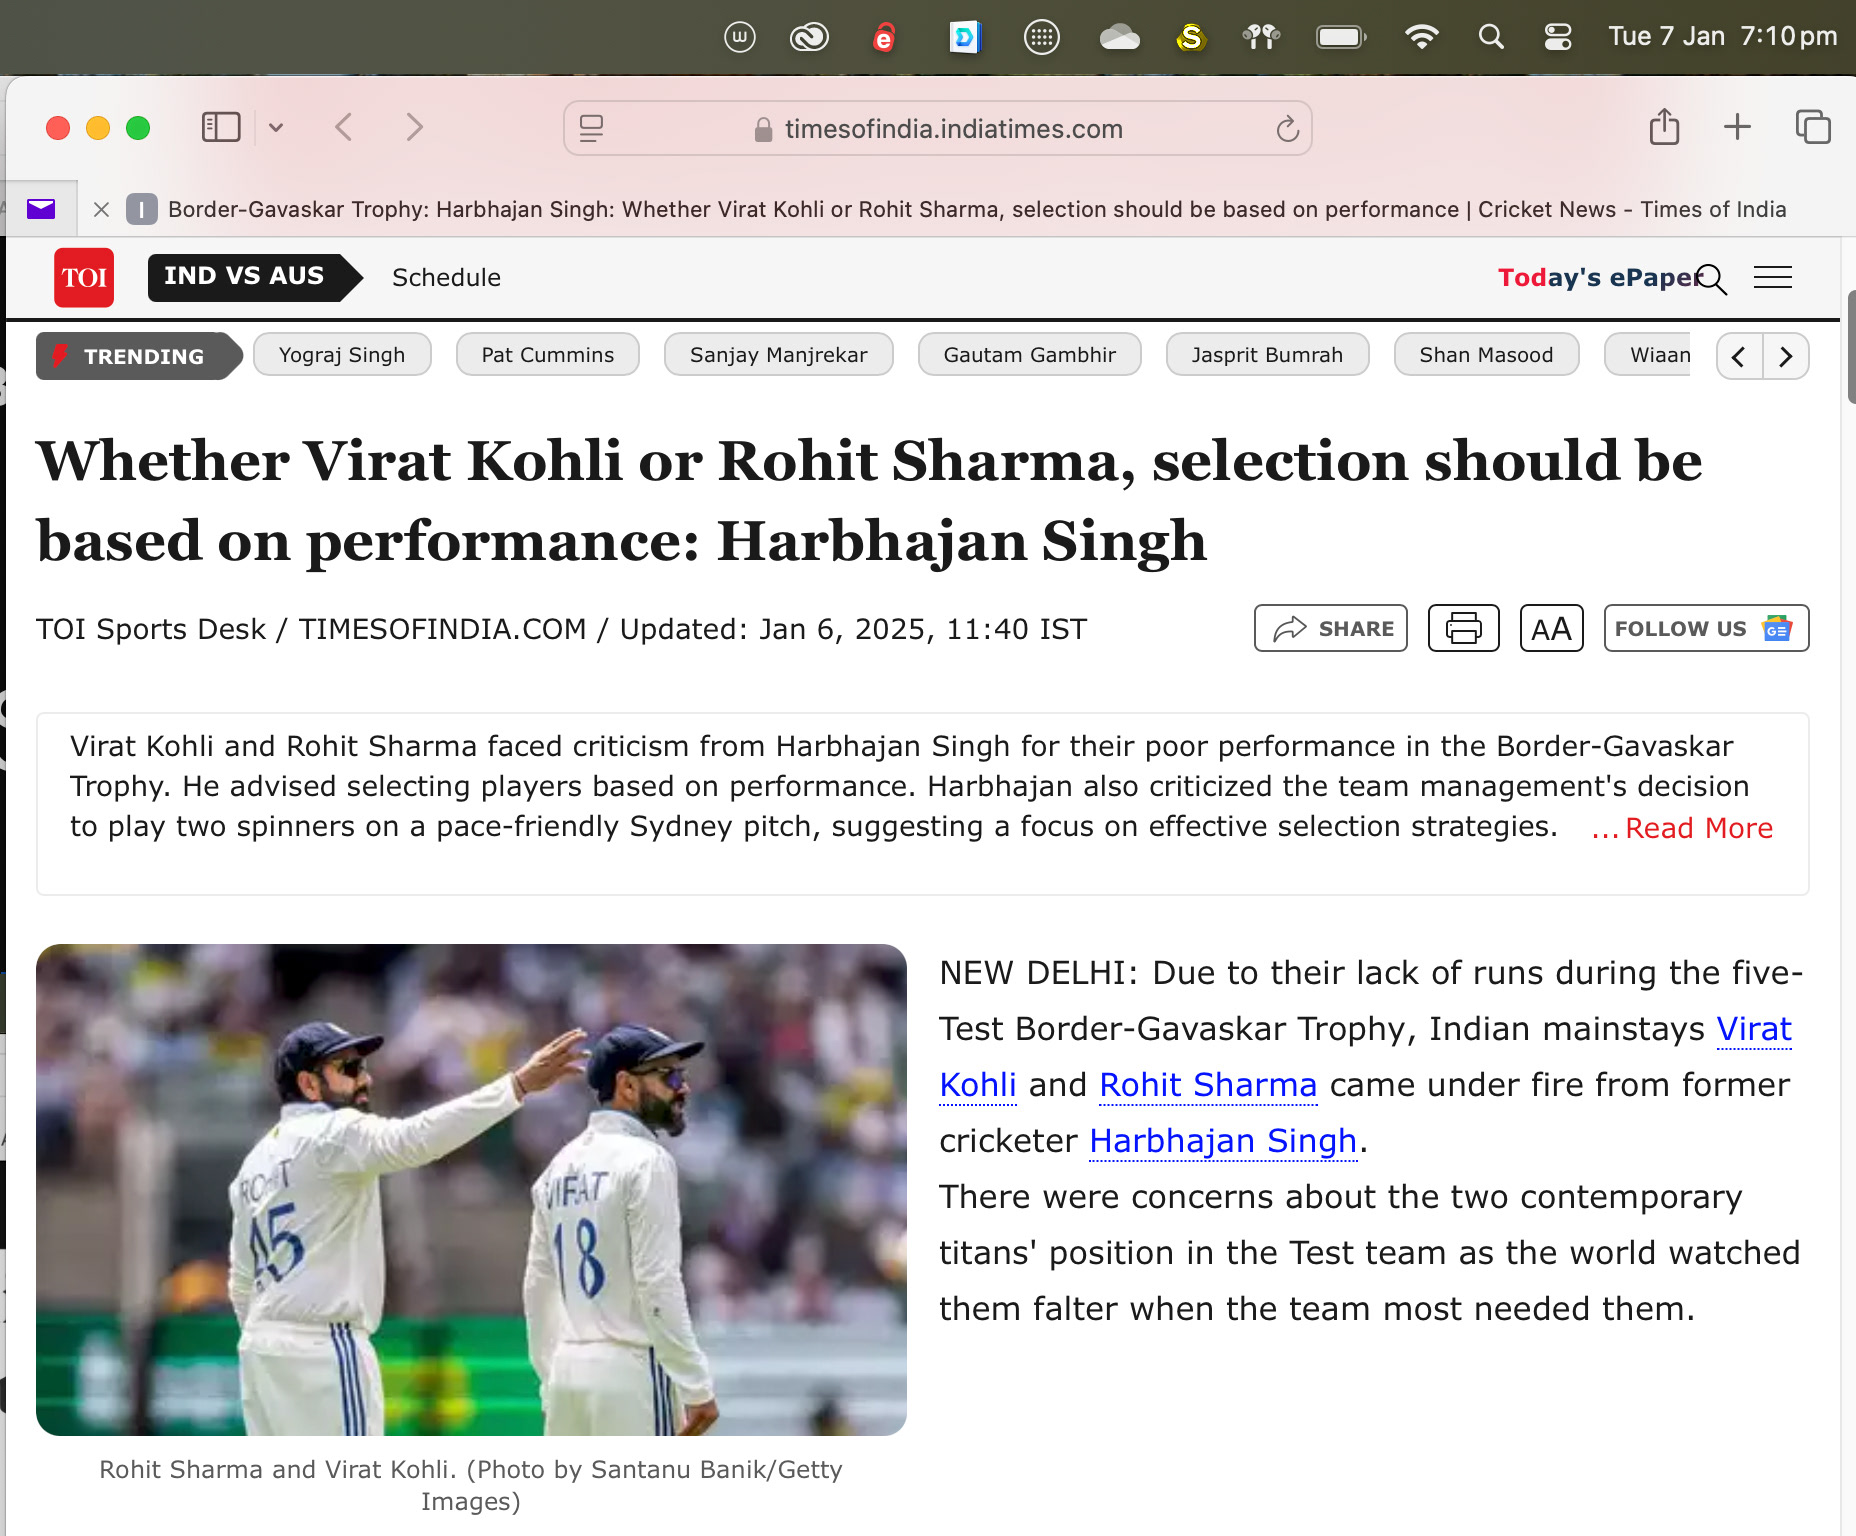Open the site search magnifier icon

click(x=1712, y=279)
